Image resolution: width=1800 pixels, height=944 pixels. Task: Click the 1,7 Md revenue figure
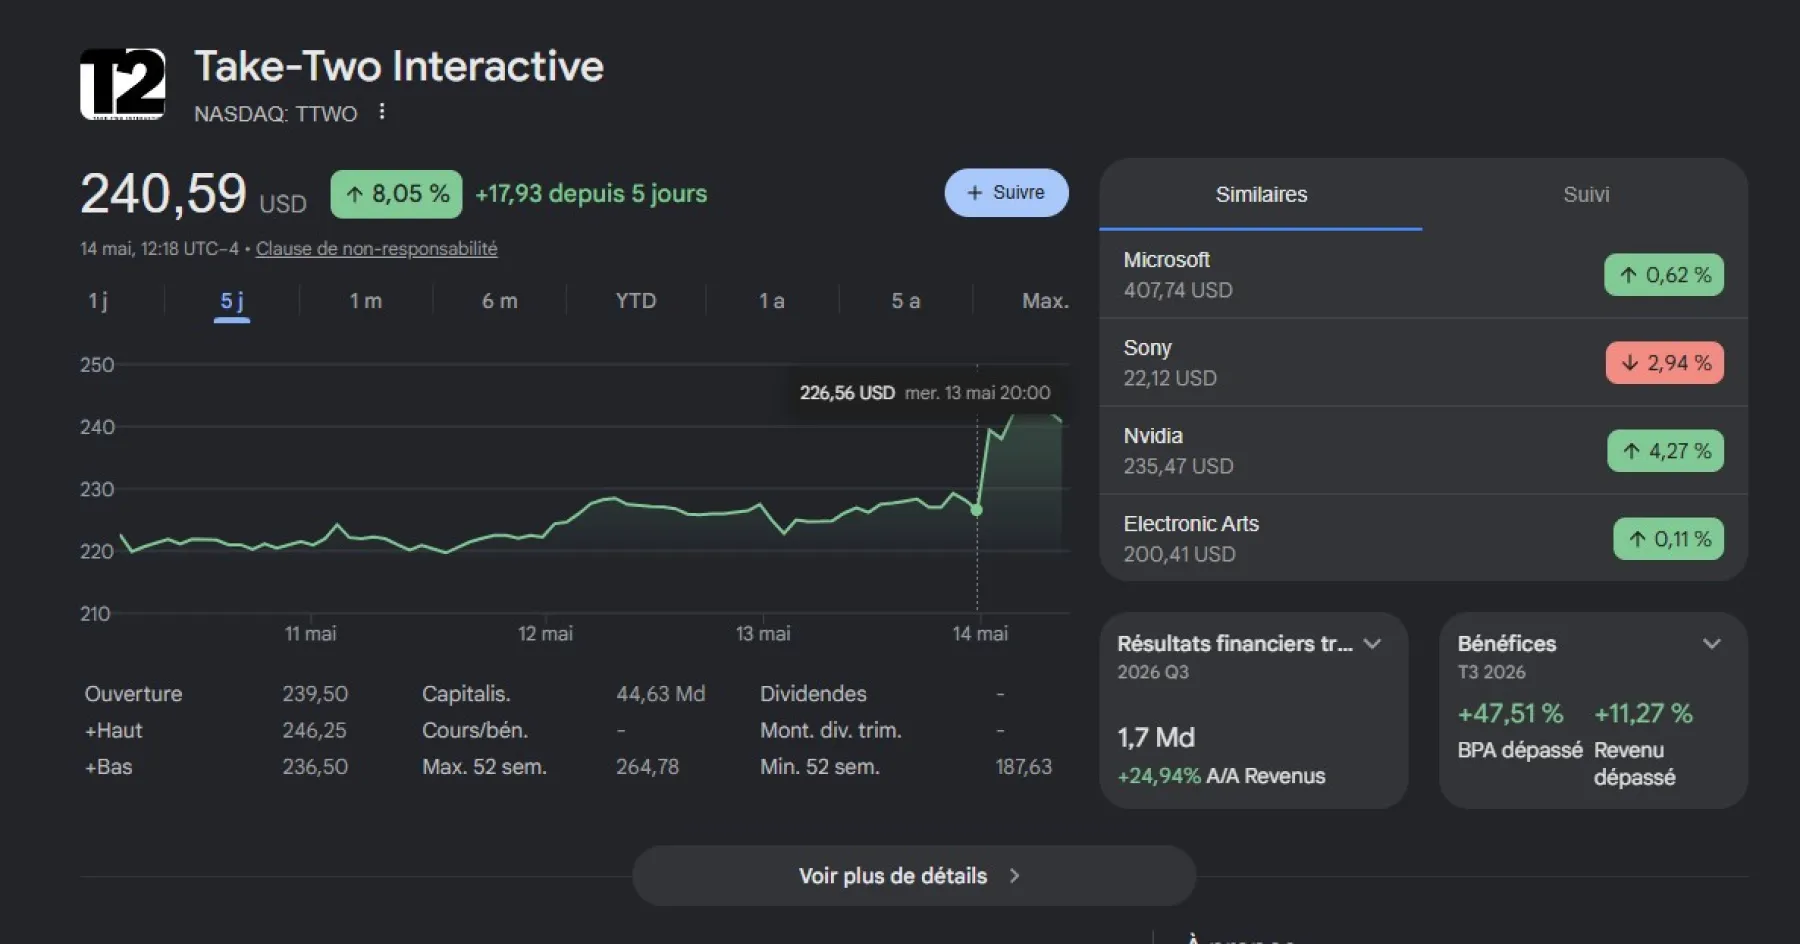pyautogui.click(x=1156, y=738)
